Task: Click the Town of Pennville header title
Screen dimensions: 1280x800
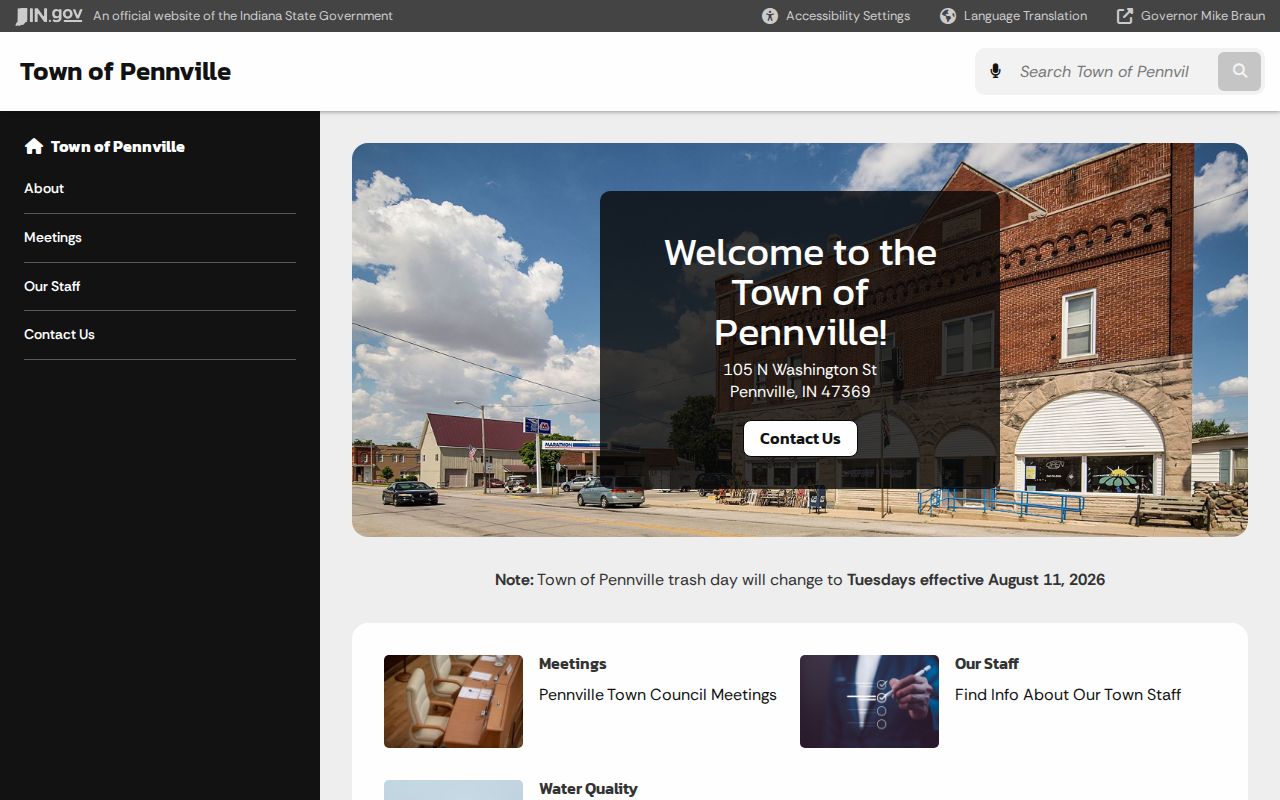Action: pyautogui.click(x=125, y=71)
